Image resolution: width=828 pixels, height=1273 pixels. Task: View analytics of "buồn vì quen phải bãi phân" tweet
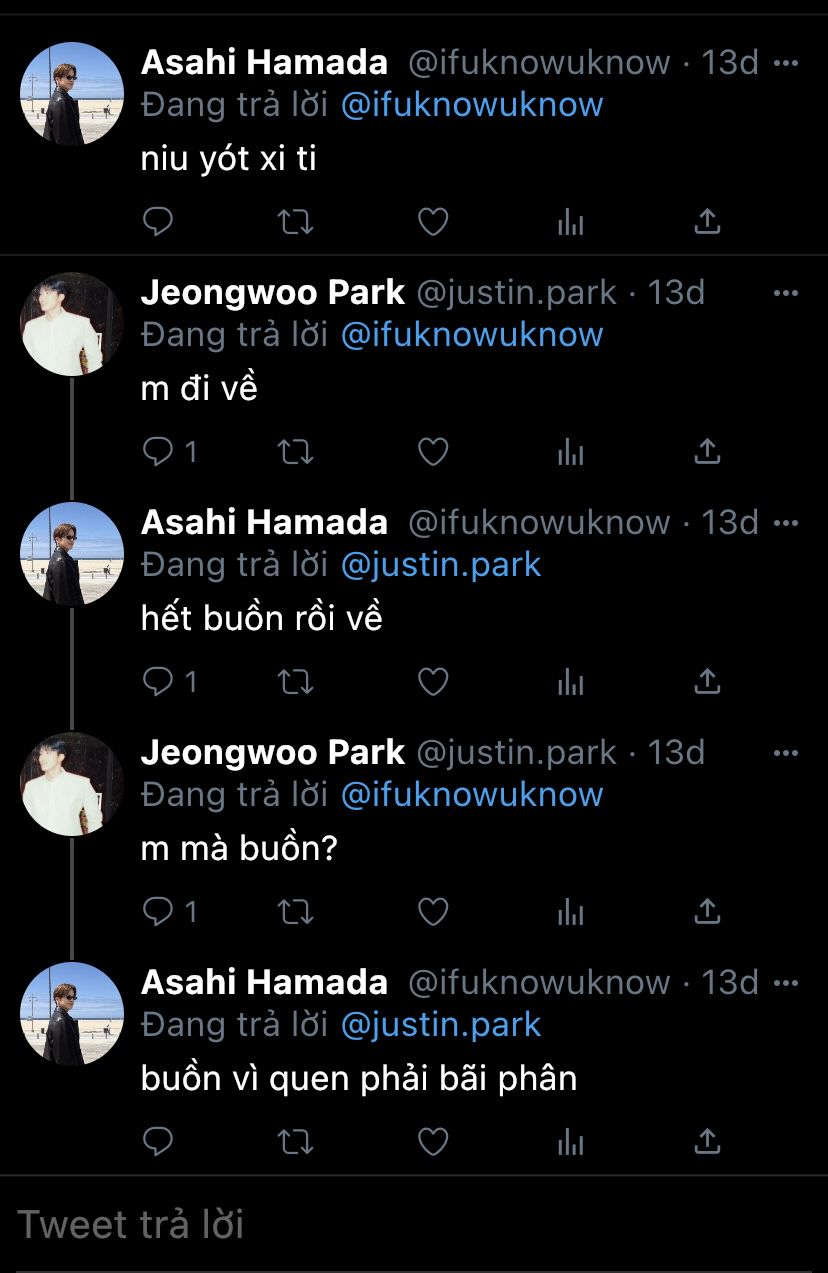[570, 1142]
